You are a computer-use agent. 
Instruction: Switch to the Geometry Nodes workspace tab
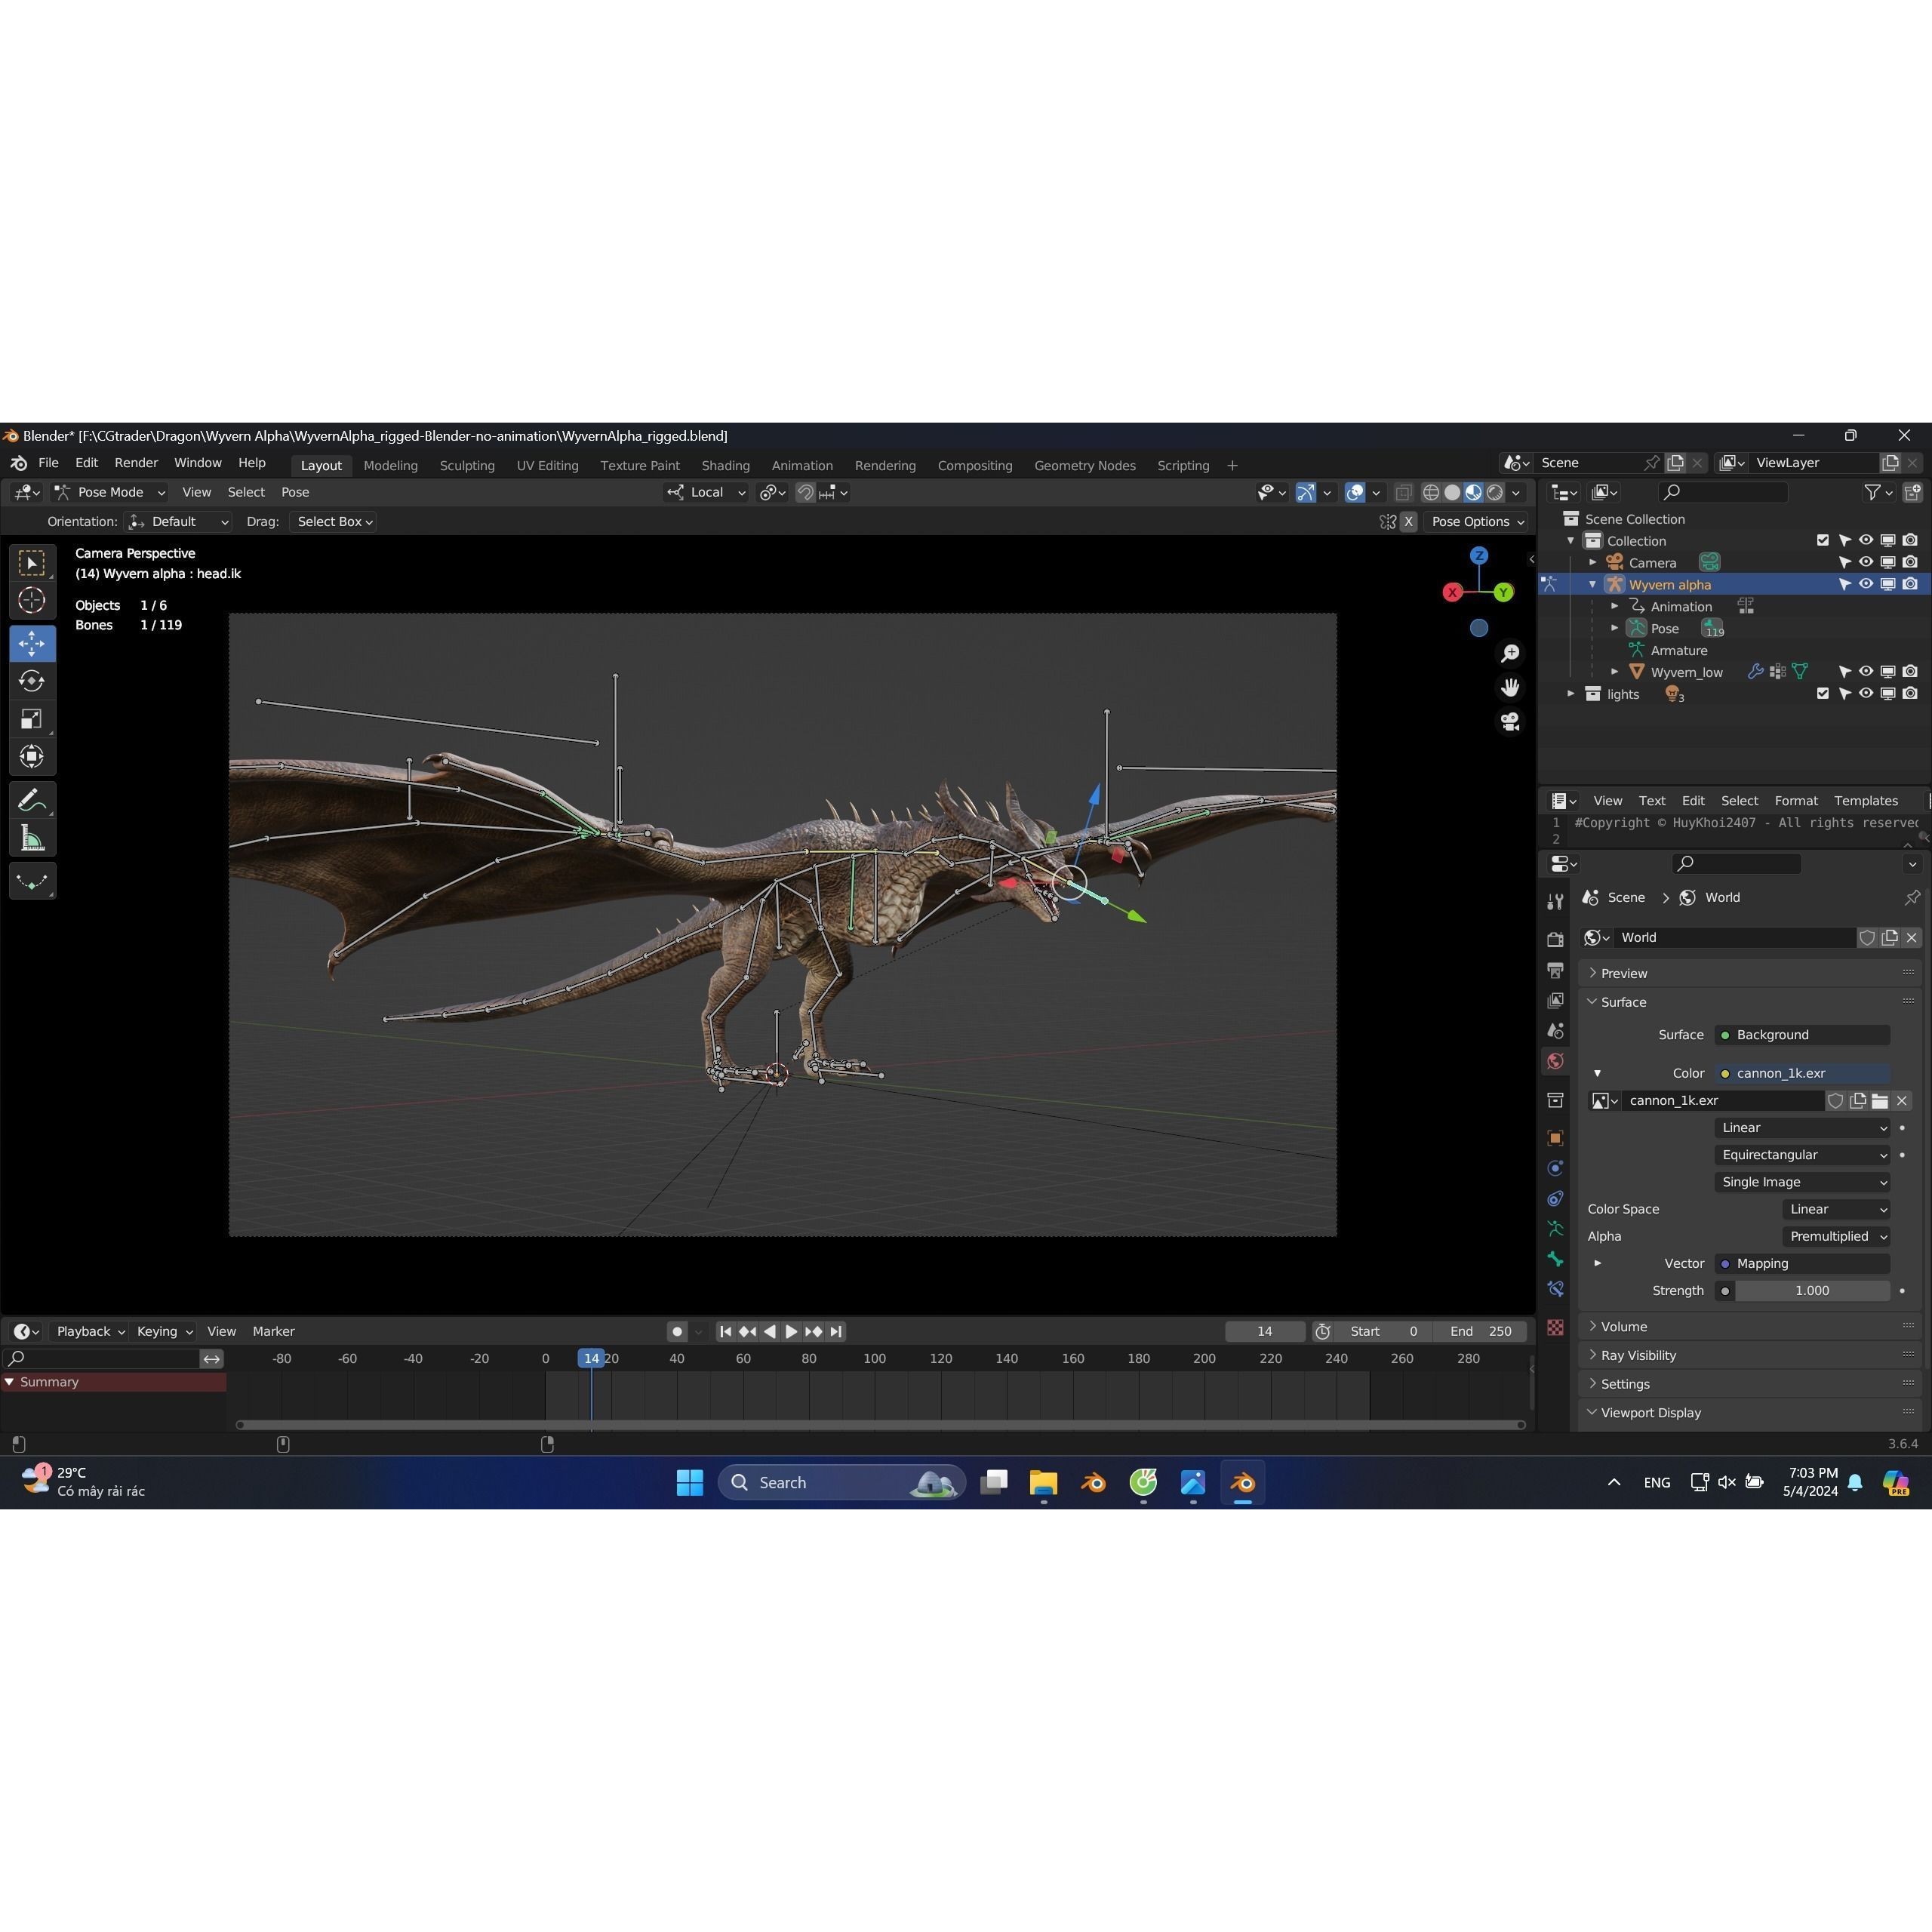pyautogui.click(x=1084, y=465)
